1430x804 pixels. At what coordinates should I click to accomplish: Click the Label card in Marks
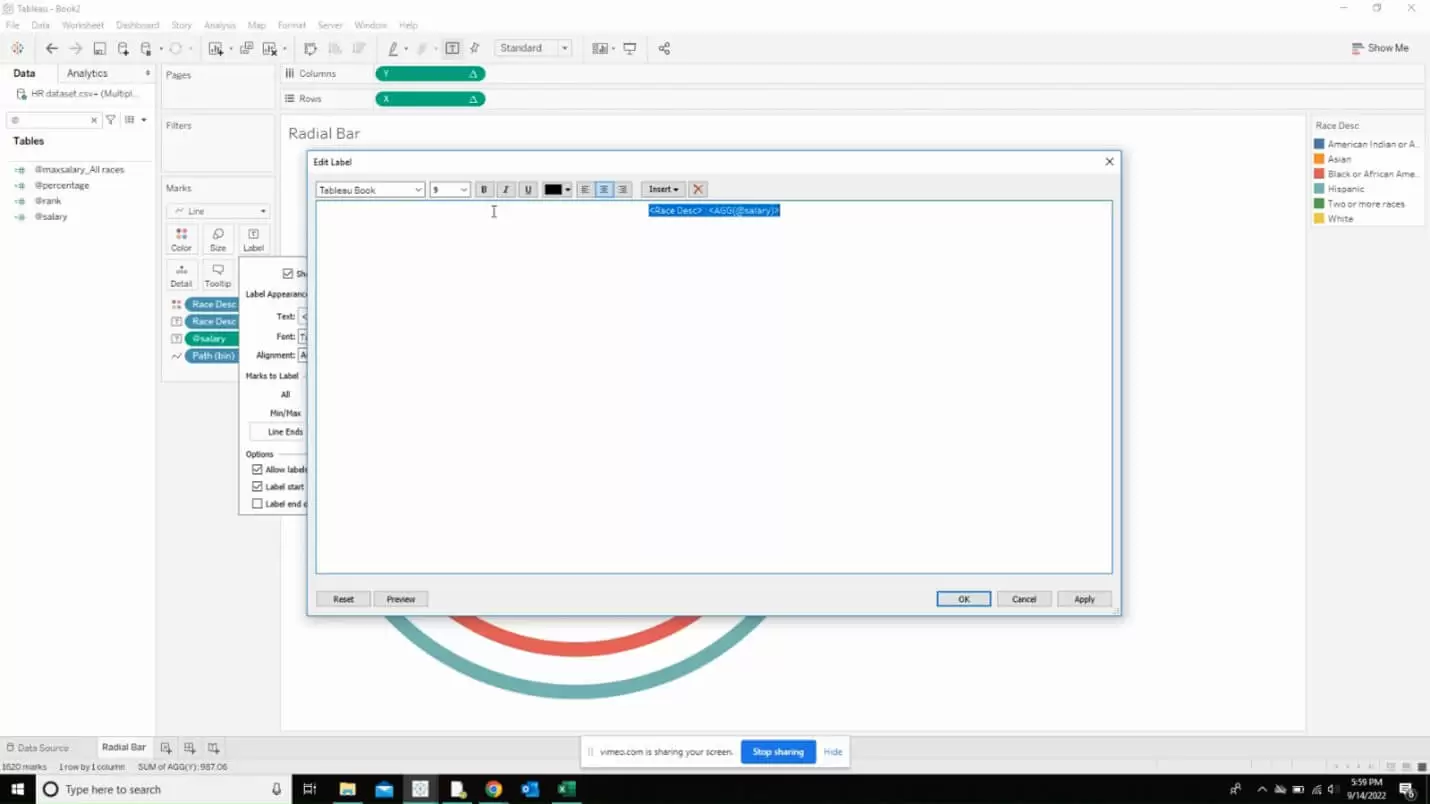coord(253,239)
